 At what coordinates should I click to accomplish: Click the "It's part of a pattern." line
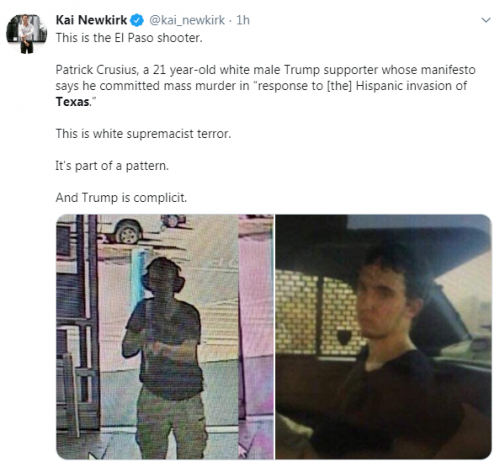point(112,166)
